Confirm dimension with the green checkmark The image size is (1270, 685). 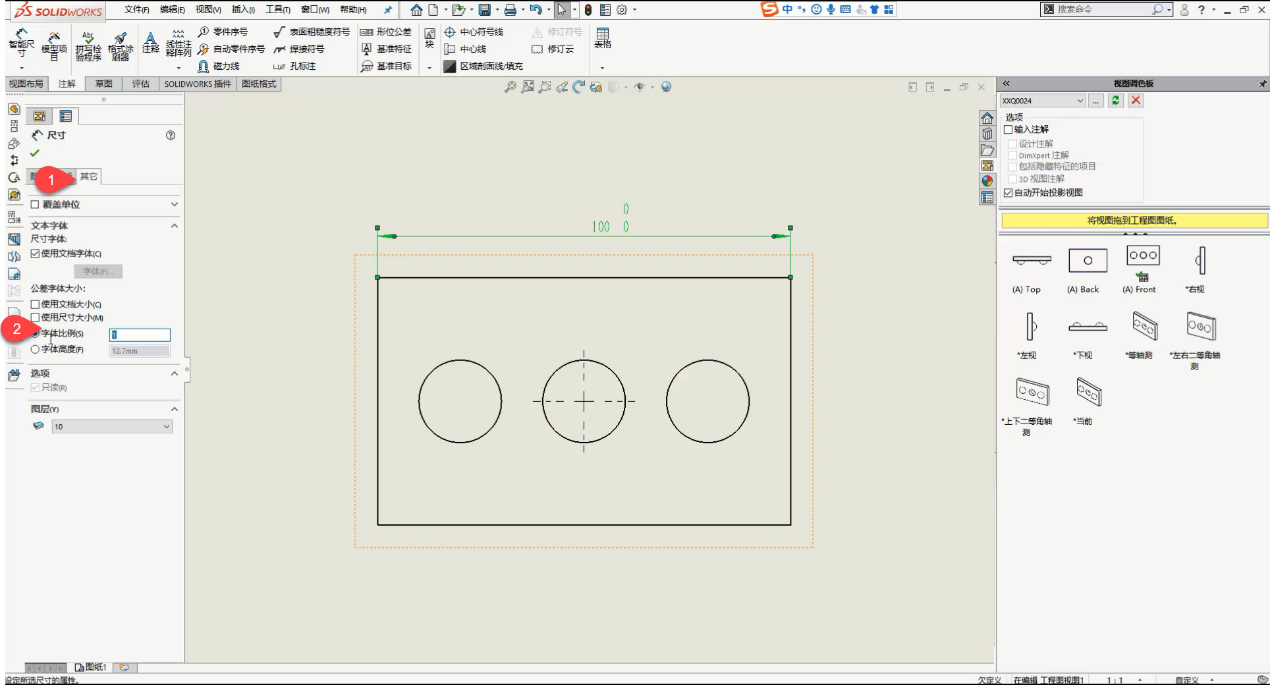35,153
